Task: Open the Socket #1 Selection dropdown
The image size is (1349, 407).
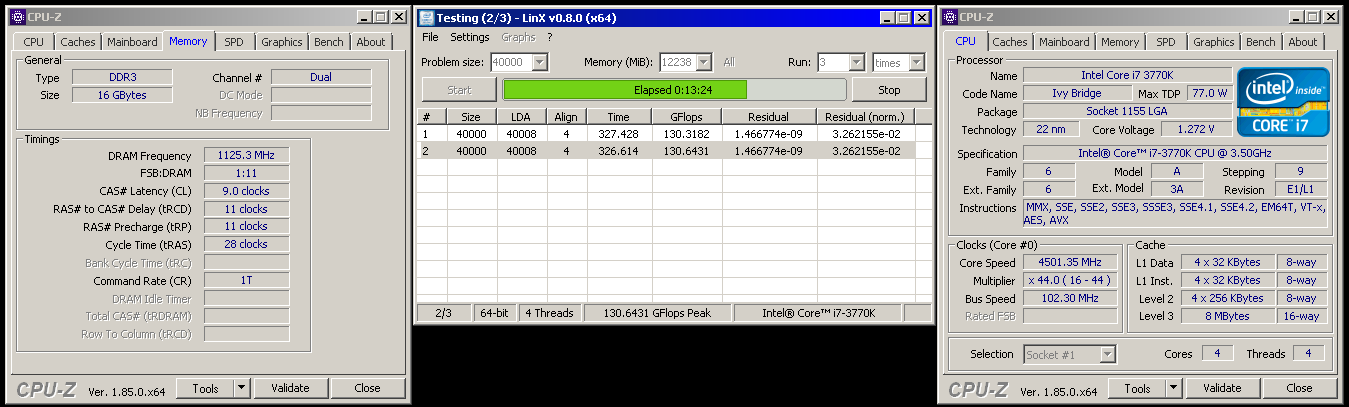Action: 1070,354
